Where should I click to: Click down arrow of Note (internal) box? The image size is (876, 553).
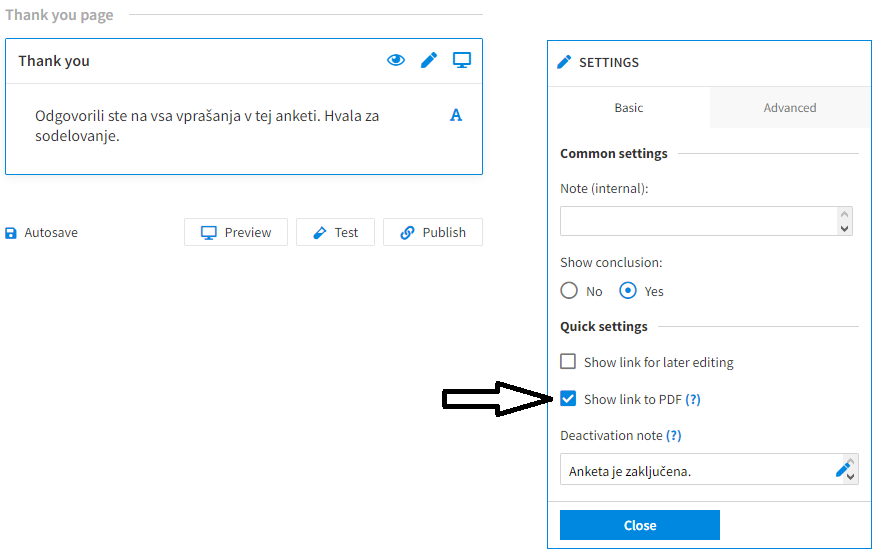(x=844, y=228)
